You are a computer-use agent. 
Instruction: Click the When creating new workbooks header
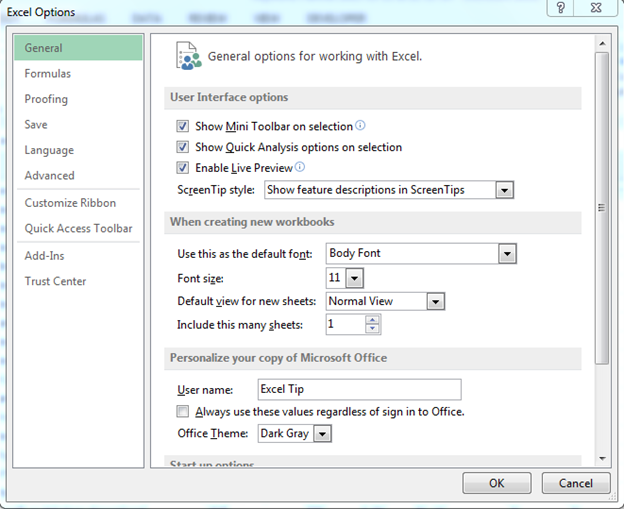372,222
